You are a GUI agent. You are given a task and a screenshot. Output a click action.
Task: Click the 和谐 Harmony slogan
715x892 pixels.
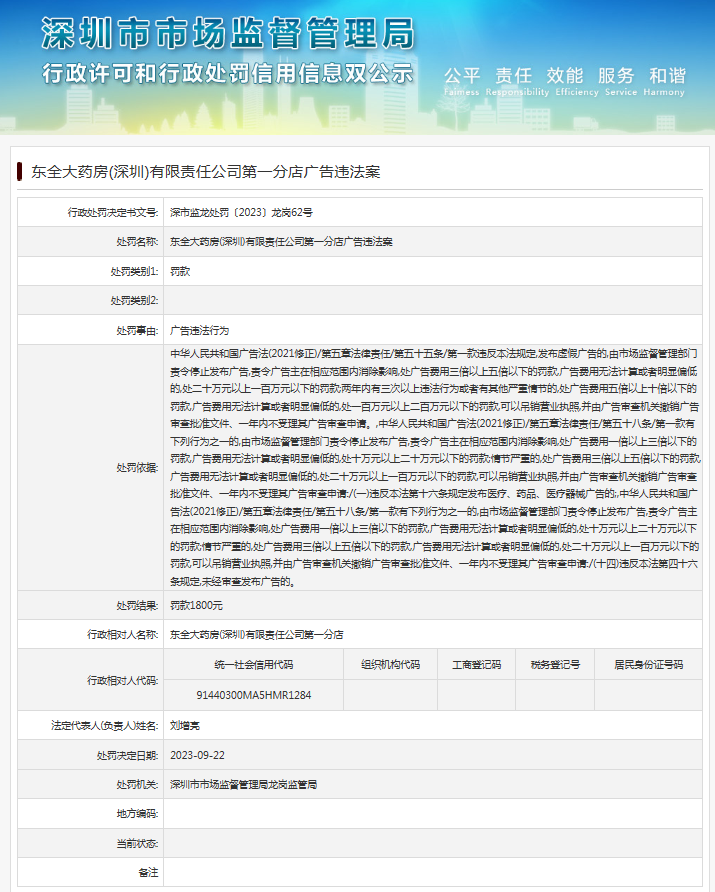coord(664,81)
